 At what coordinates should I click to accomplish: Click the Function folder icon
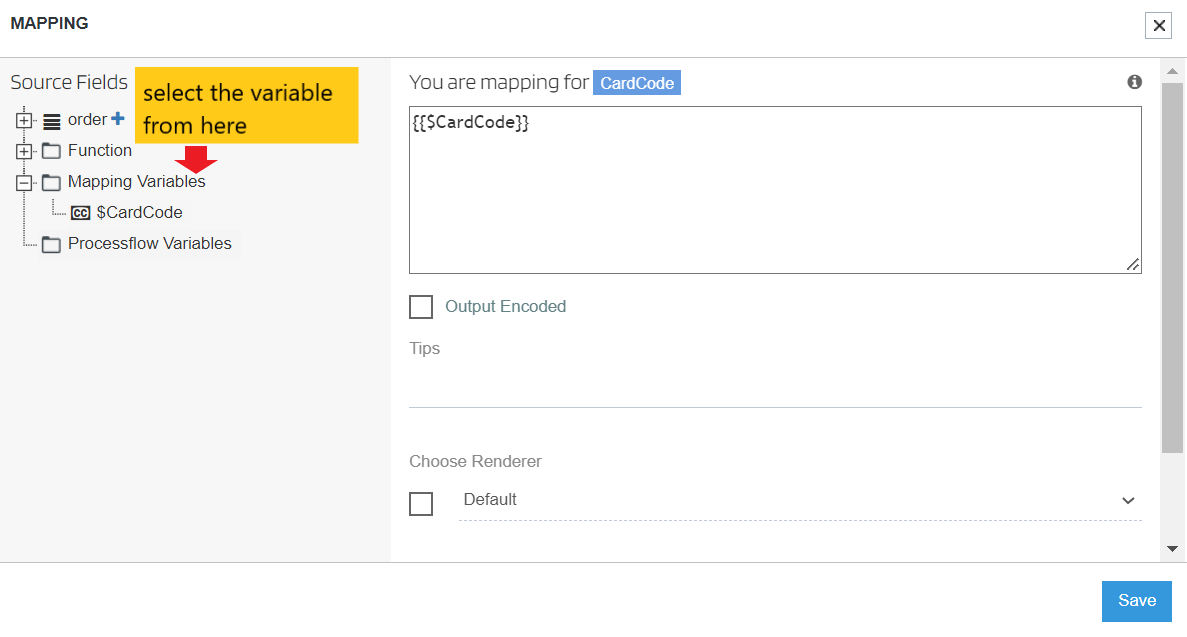click(x=52, y=151)
